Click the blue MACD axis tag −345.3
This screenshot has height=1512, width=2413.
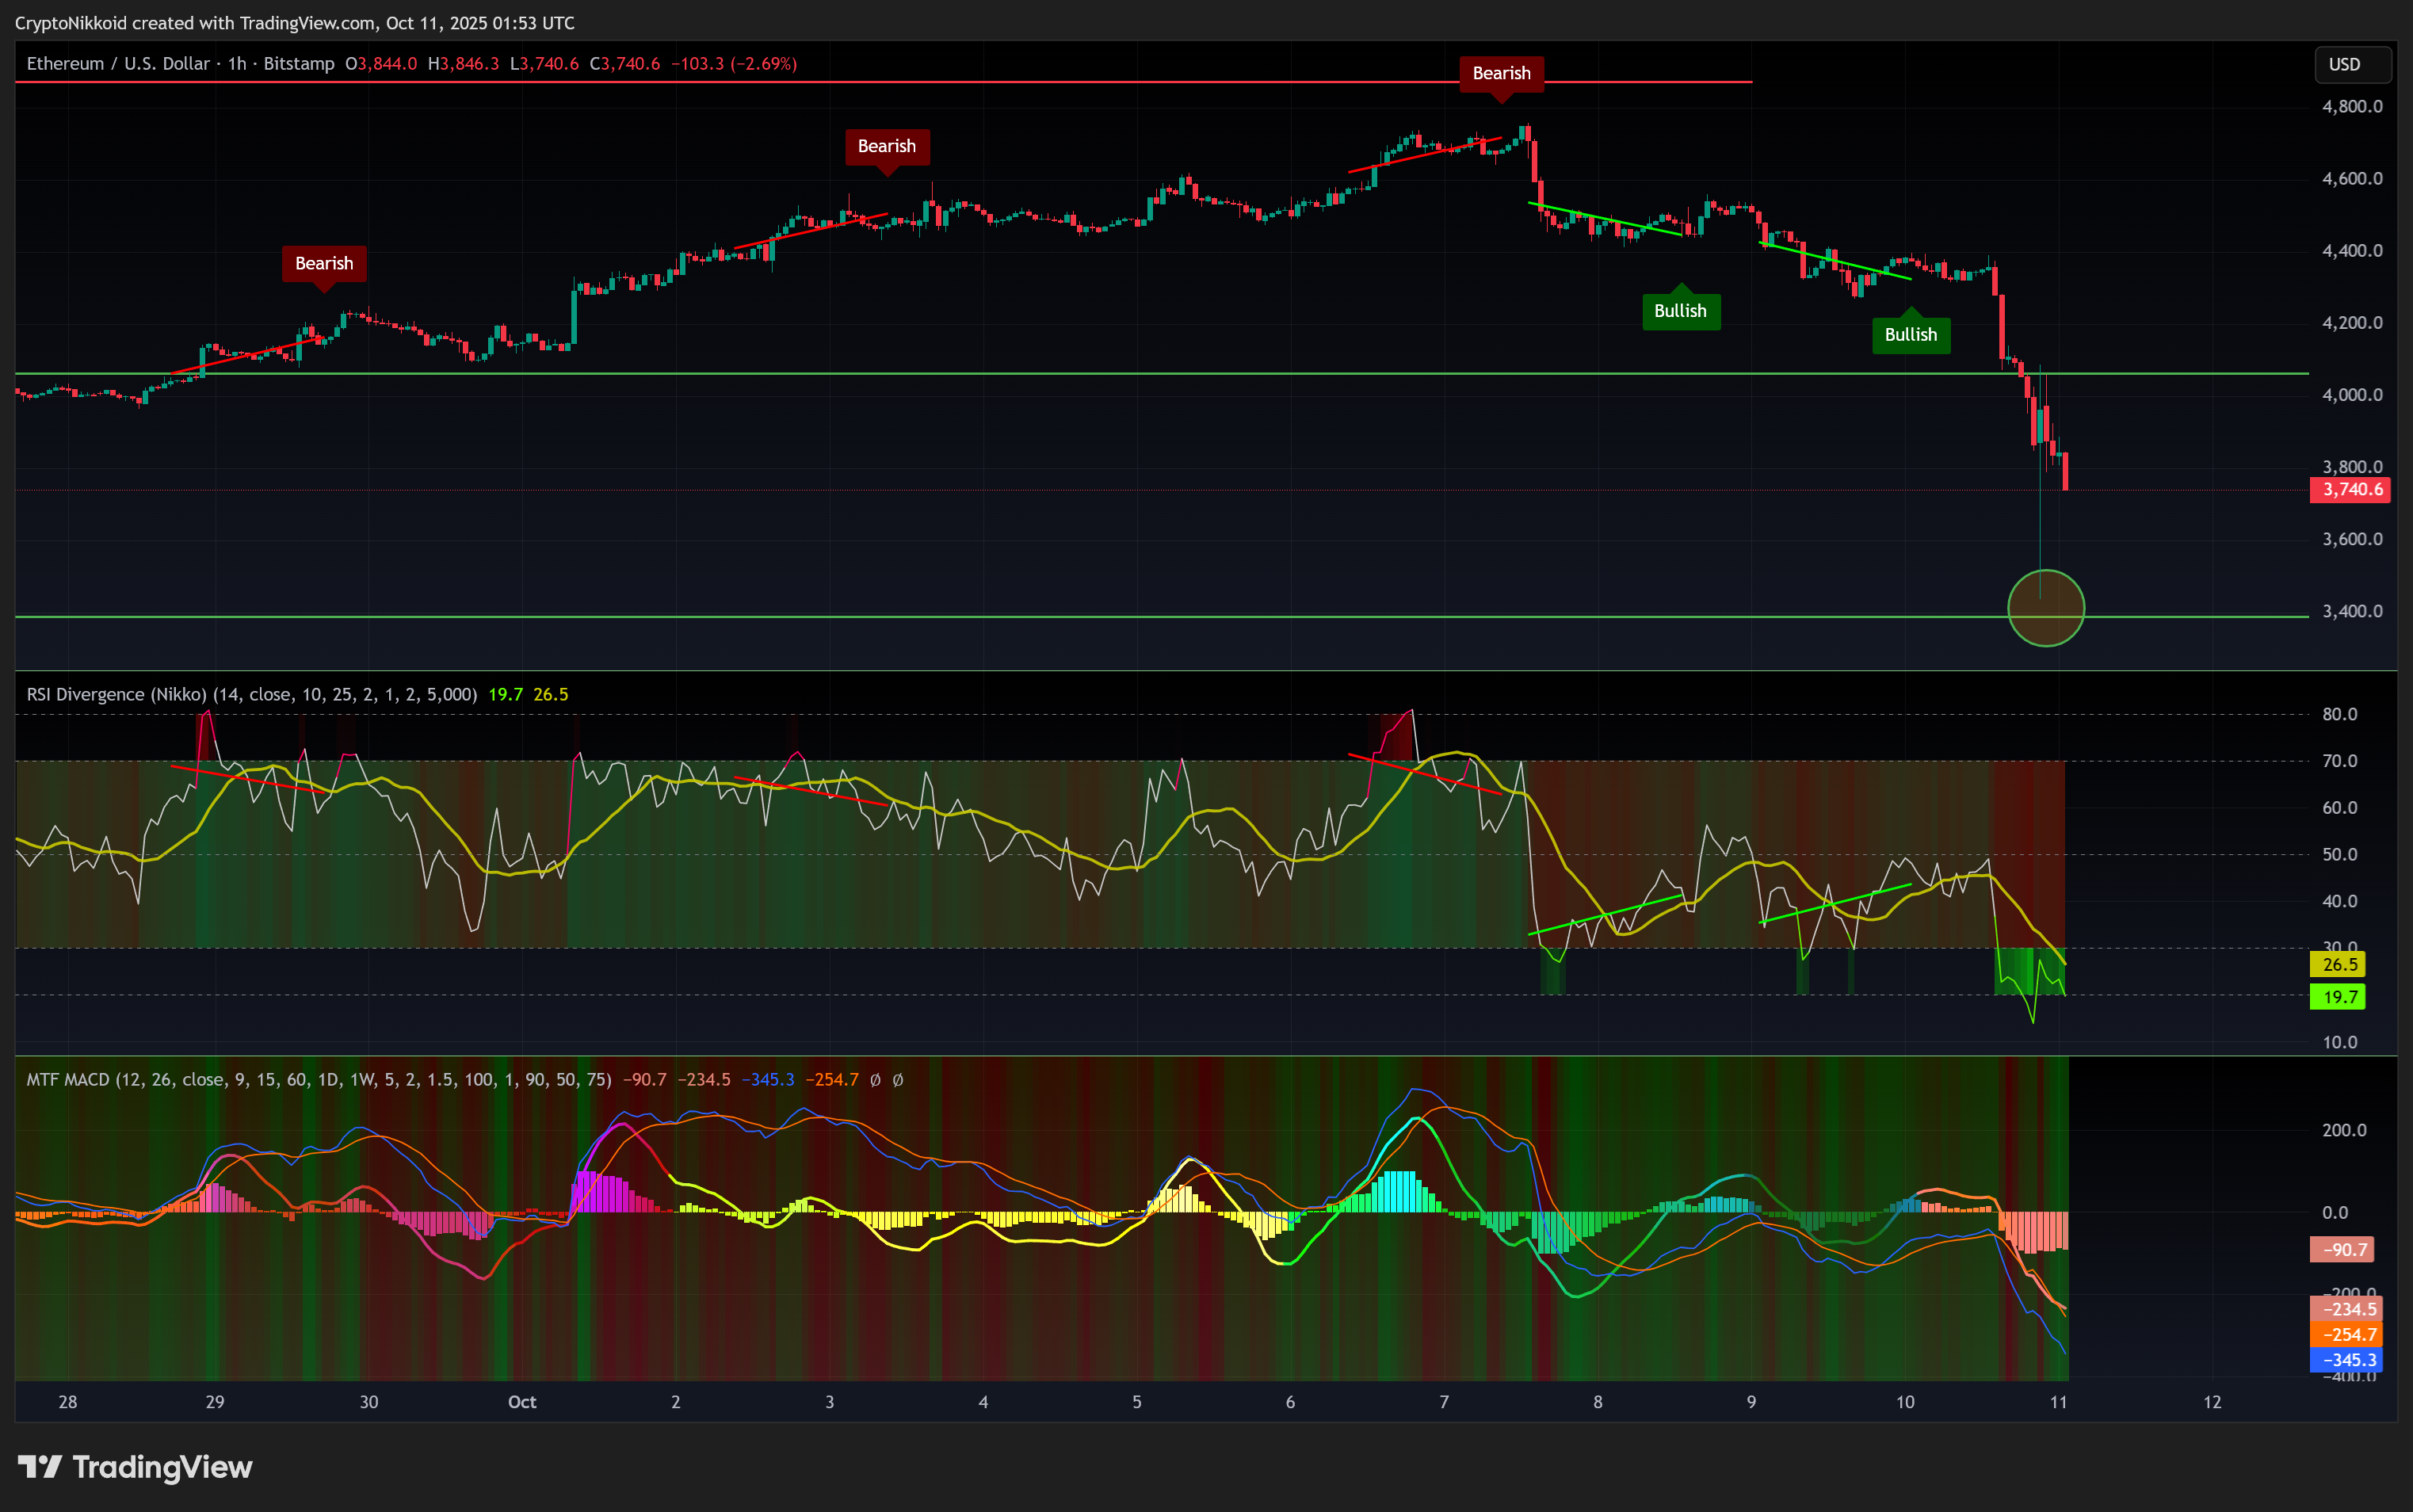pyautogui.click(x=2346, y=1360)
